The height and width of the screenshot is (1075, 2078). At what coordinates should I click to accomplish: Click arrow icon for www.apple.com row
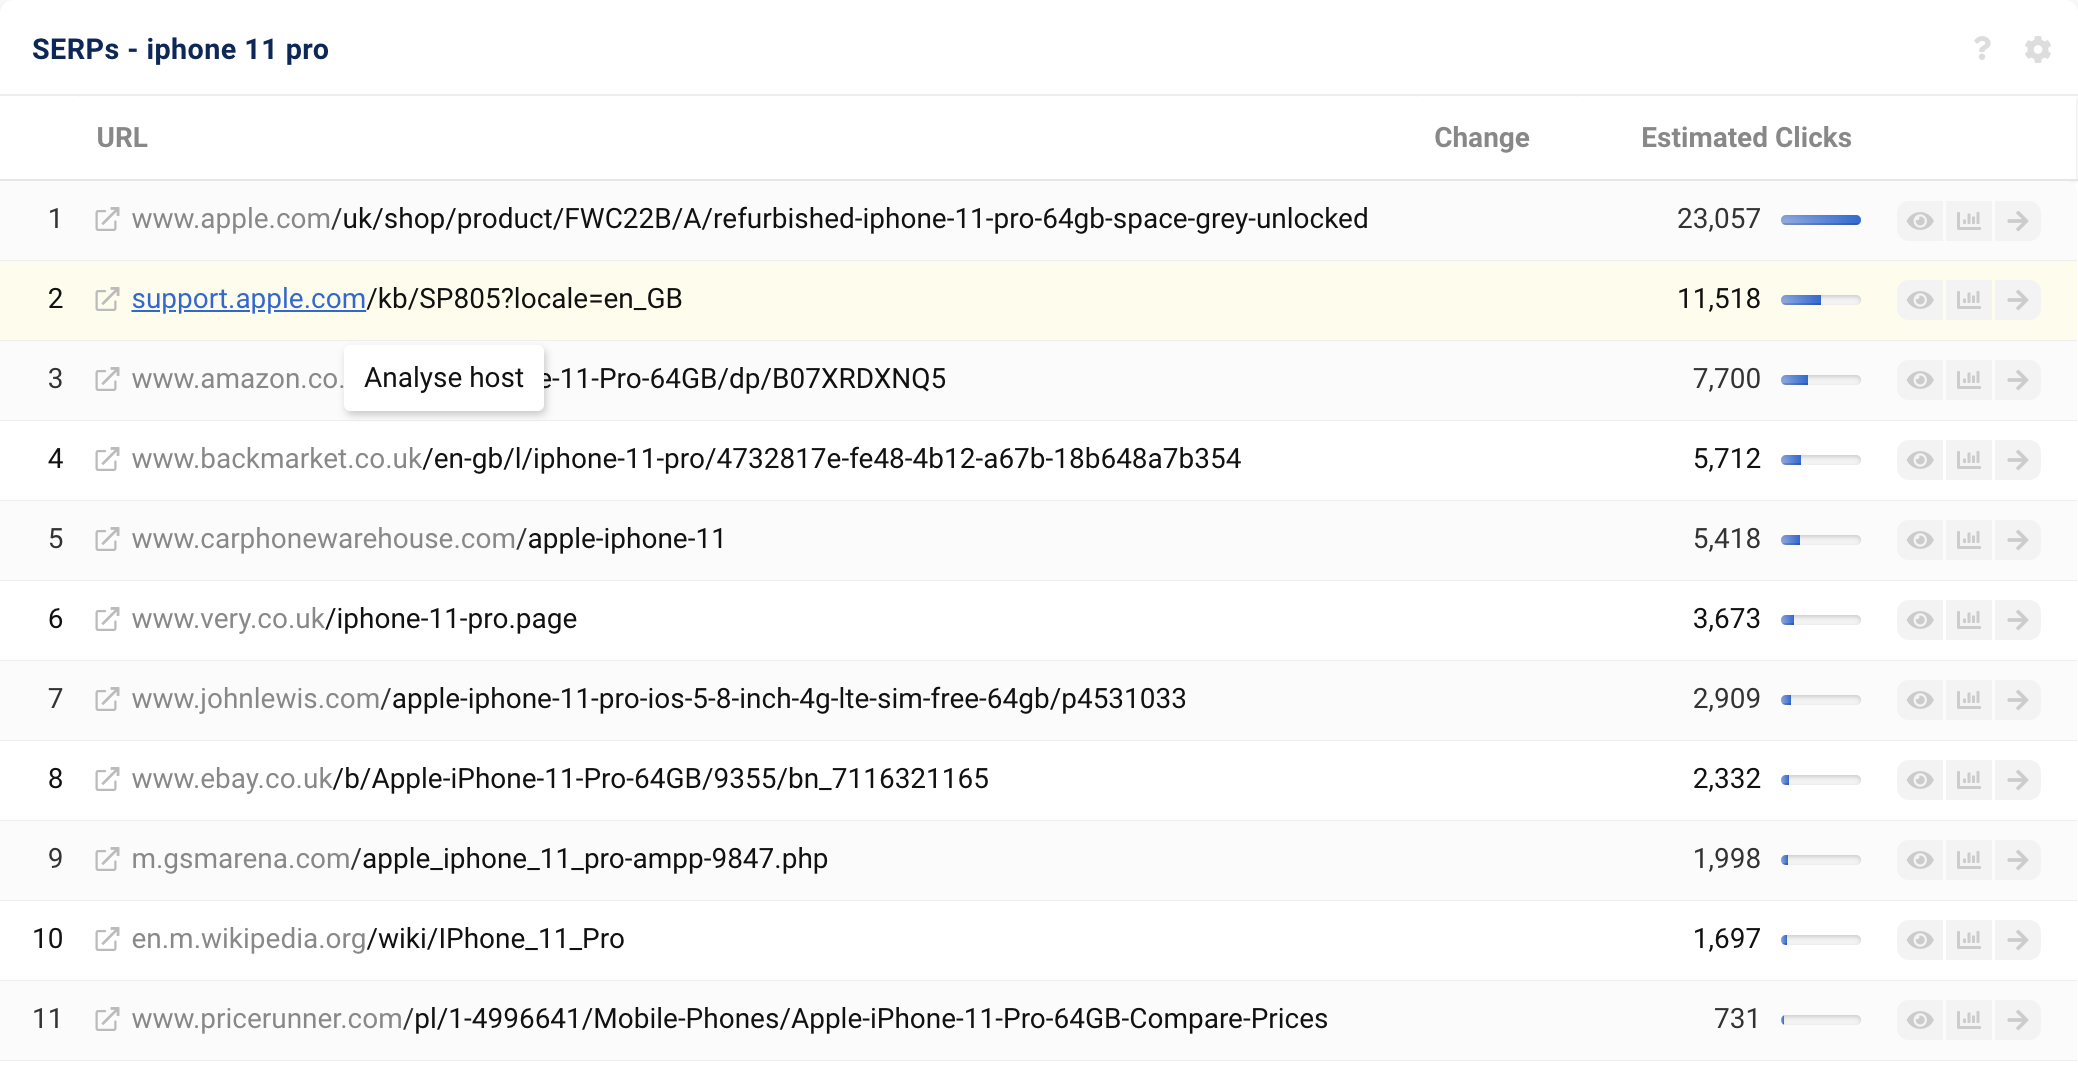pyautogui.click(x=2018, y=220)
